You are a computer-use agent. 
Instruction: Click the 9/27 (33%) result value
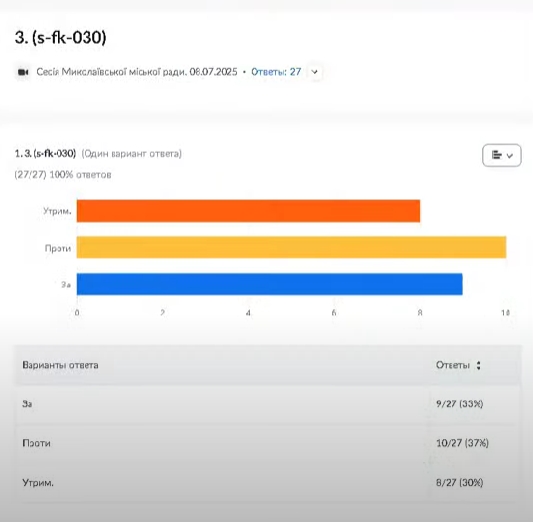[460, 404]
